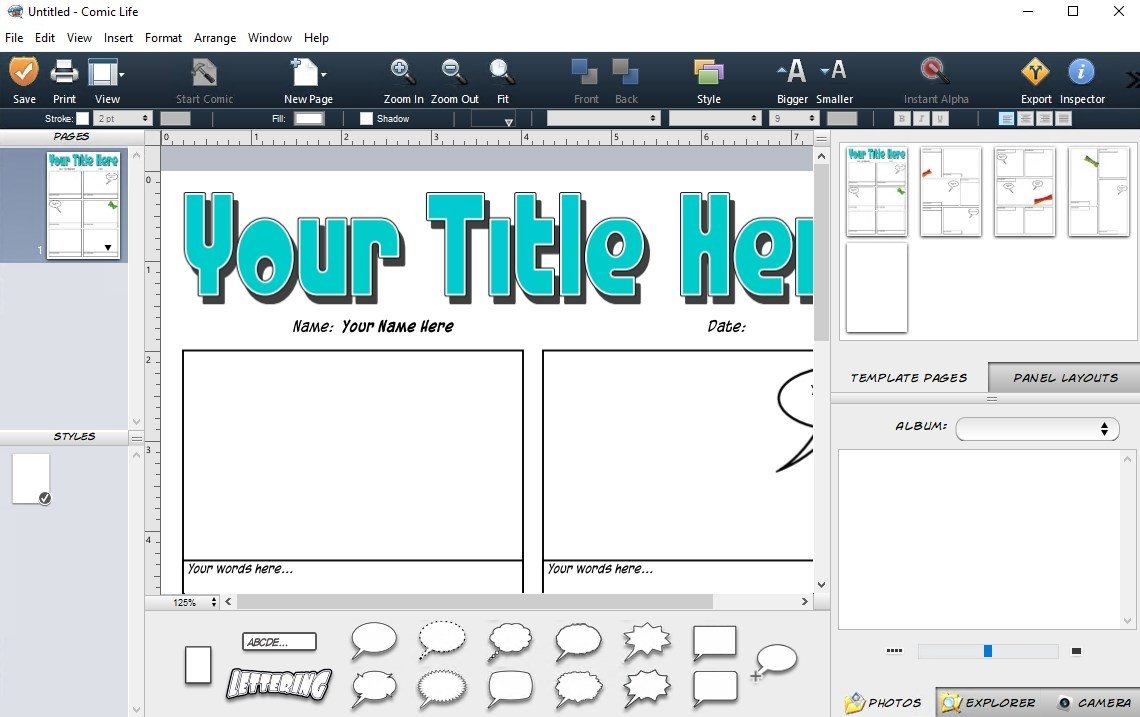Select page 1 thumbnail in Pages
The image size is (1140, 717).
click(83, 204)
